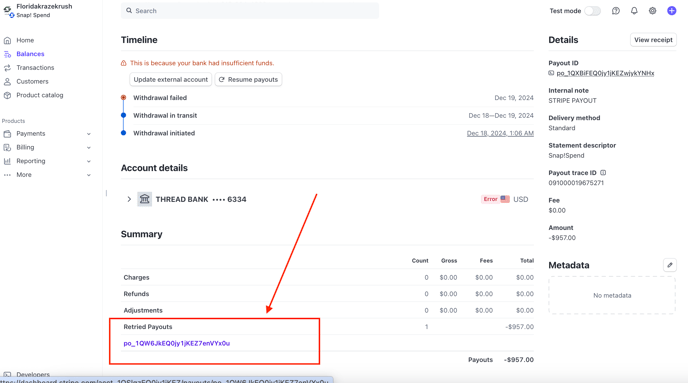Click the Update external account button
This screenshot has width=688, height=383.
(171, 79)
